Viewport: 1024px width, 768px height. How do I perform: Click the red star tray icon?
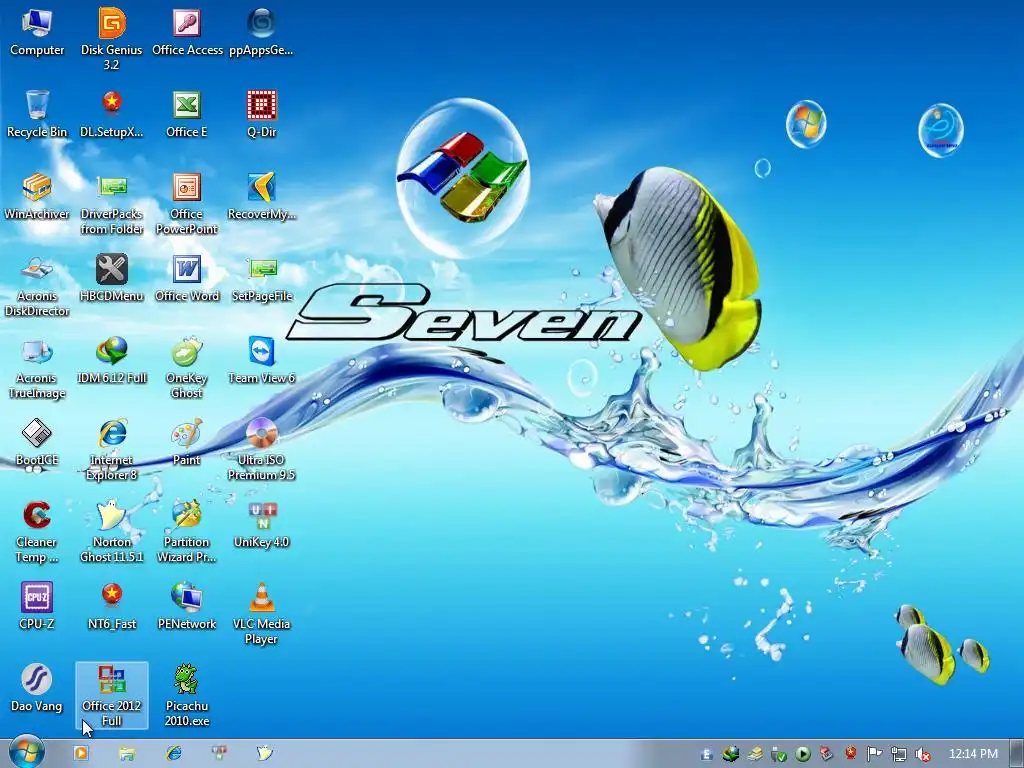850,754
